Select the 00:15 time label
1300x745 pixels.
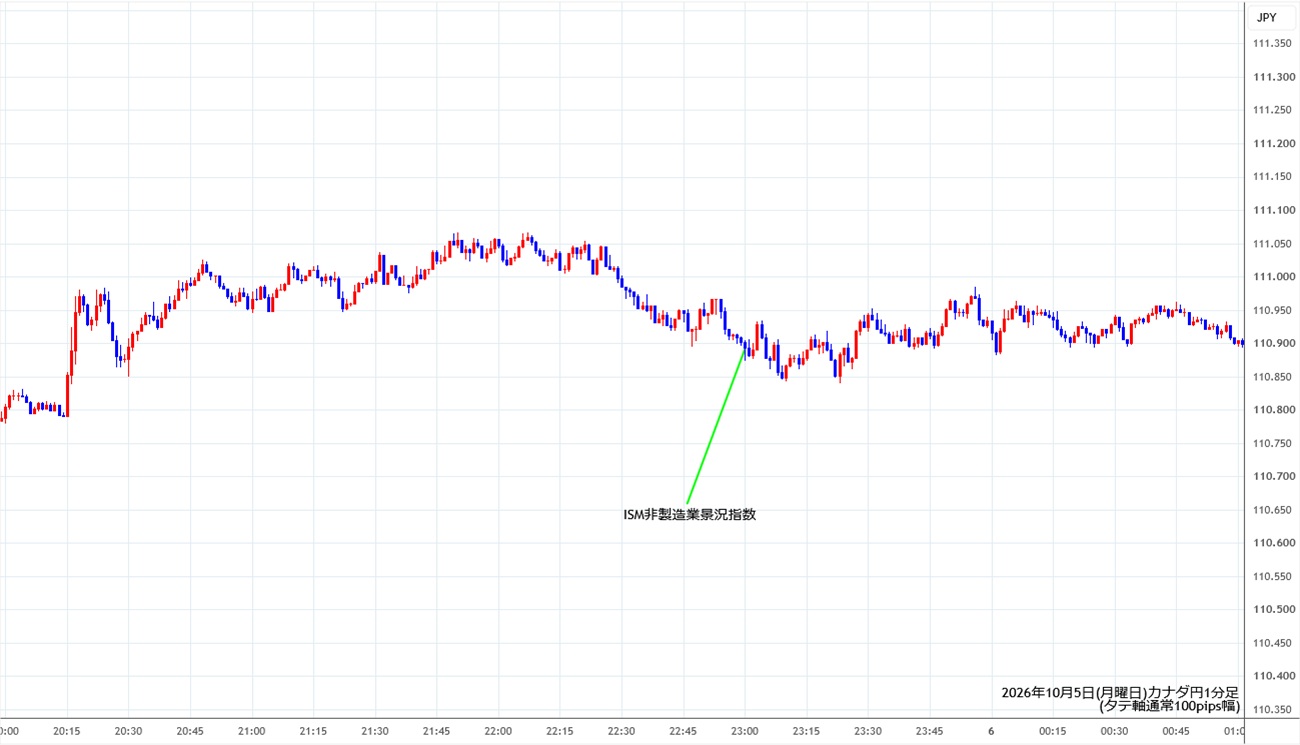point(1052,730)
